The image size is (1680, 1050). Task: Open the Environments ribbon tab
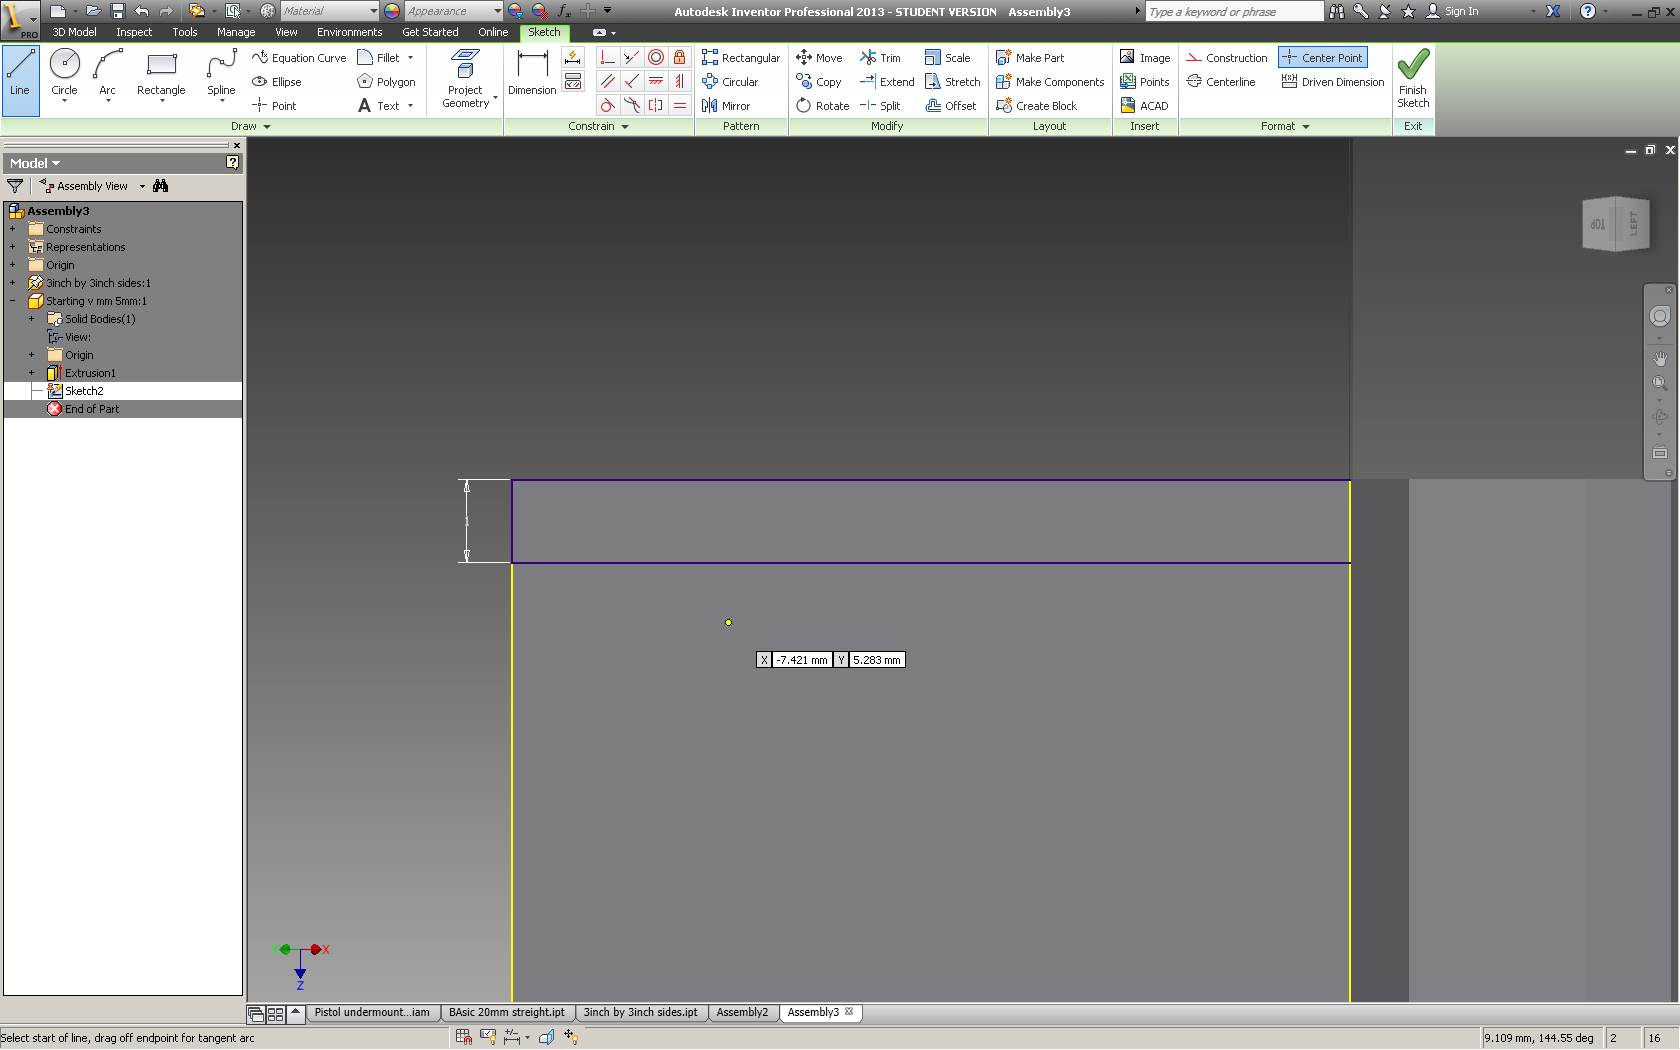point(349,32)
